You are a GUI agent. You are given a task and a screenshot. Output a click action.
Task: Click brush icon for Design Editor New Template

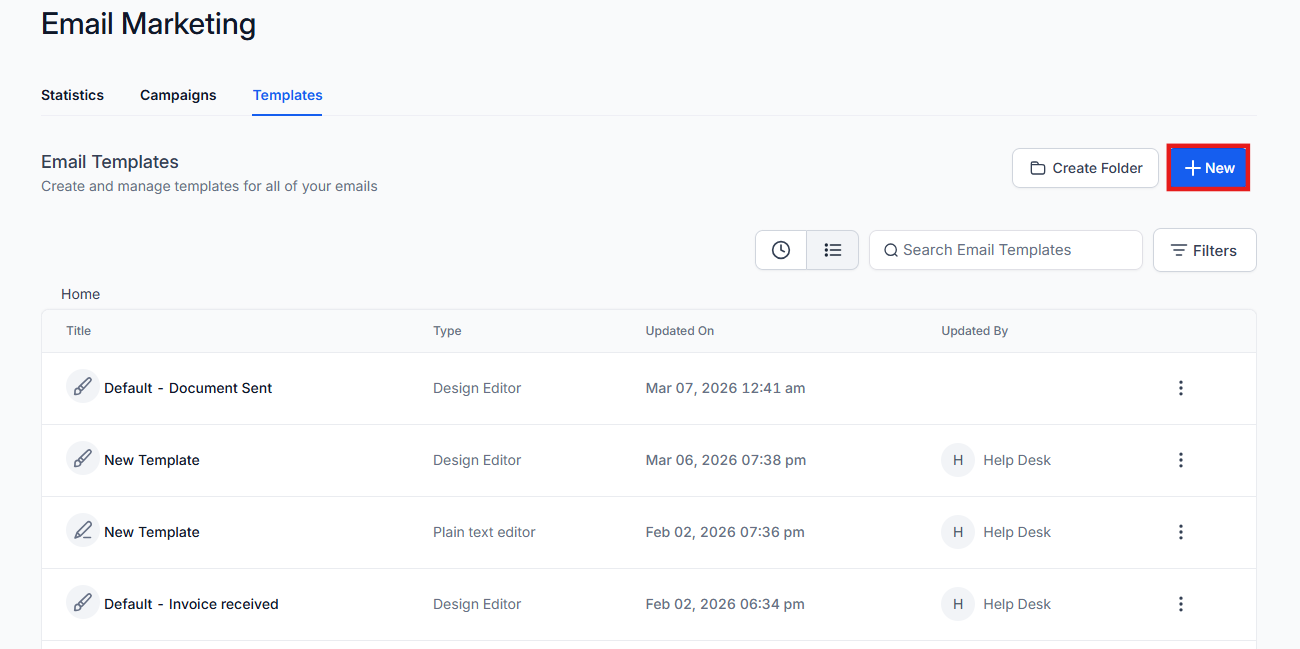pyautogui.click(x=83, y=459)
